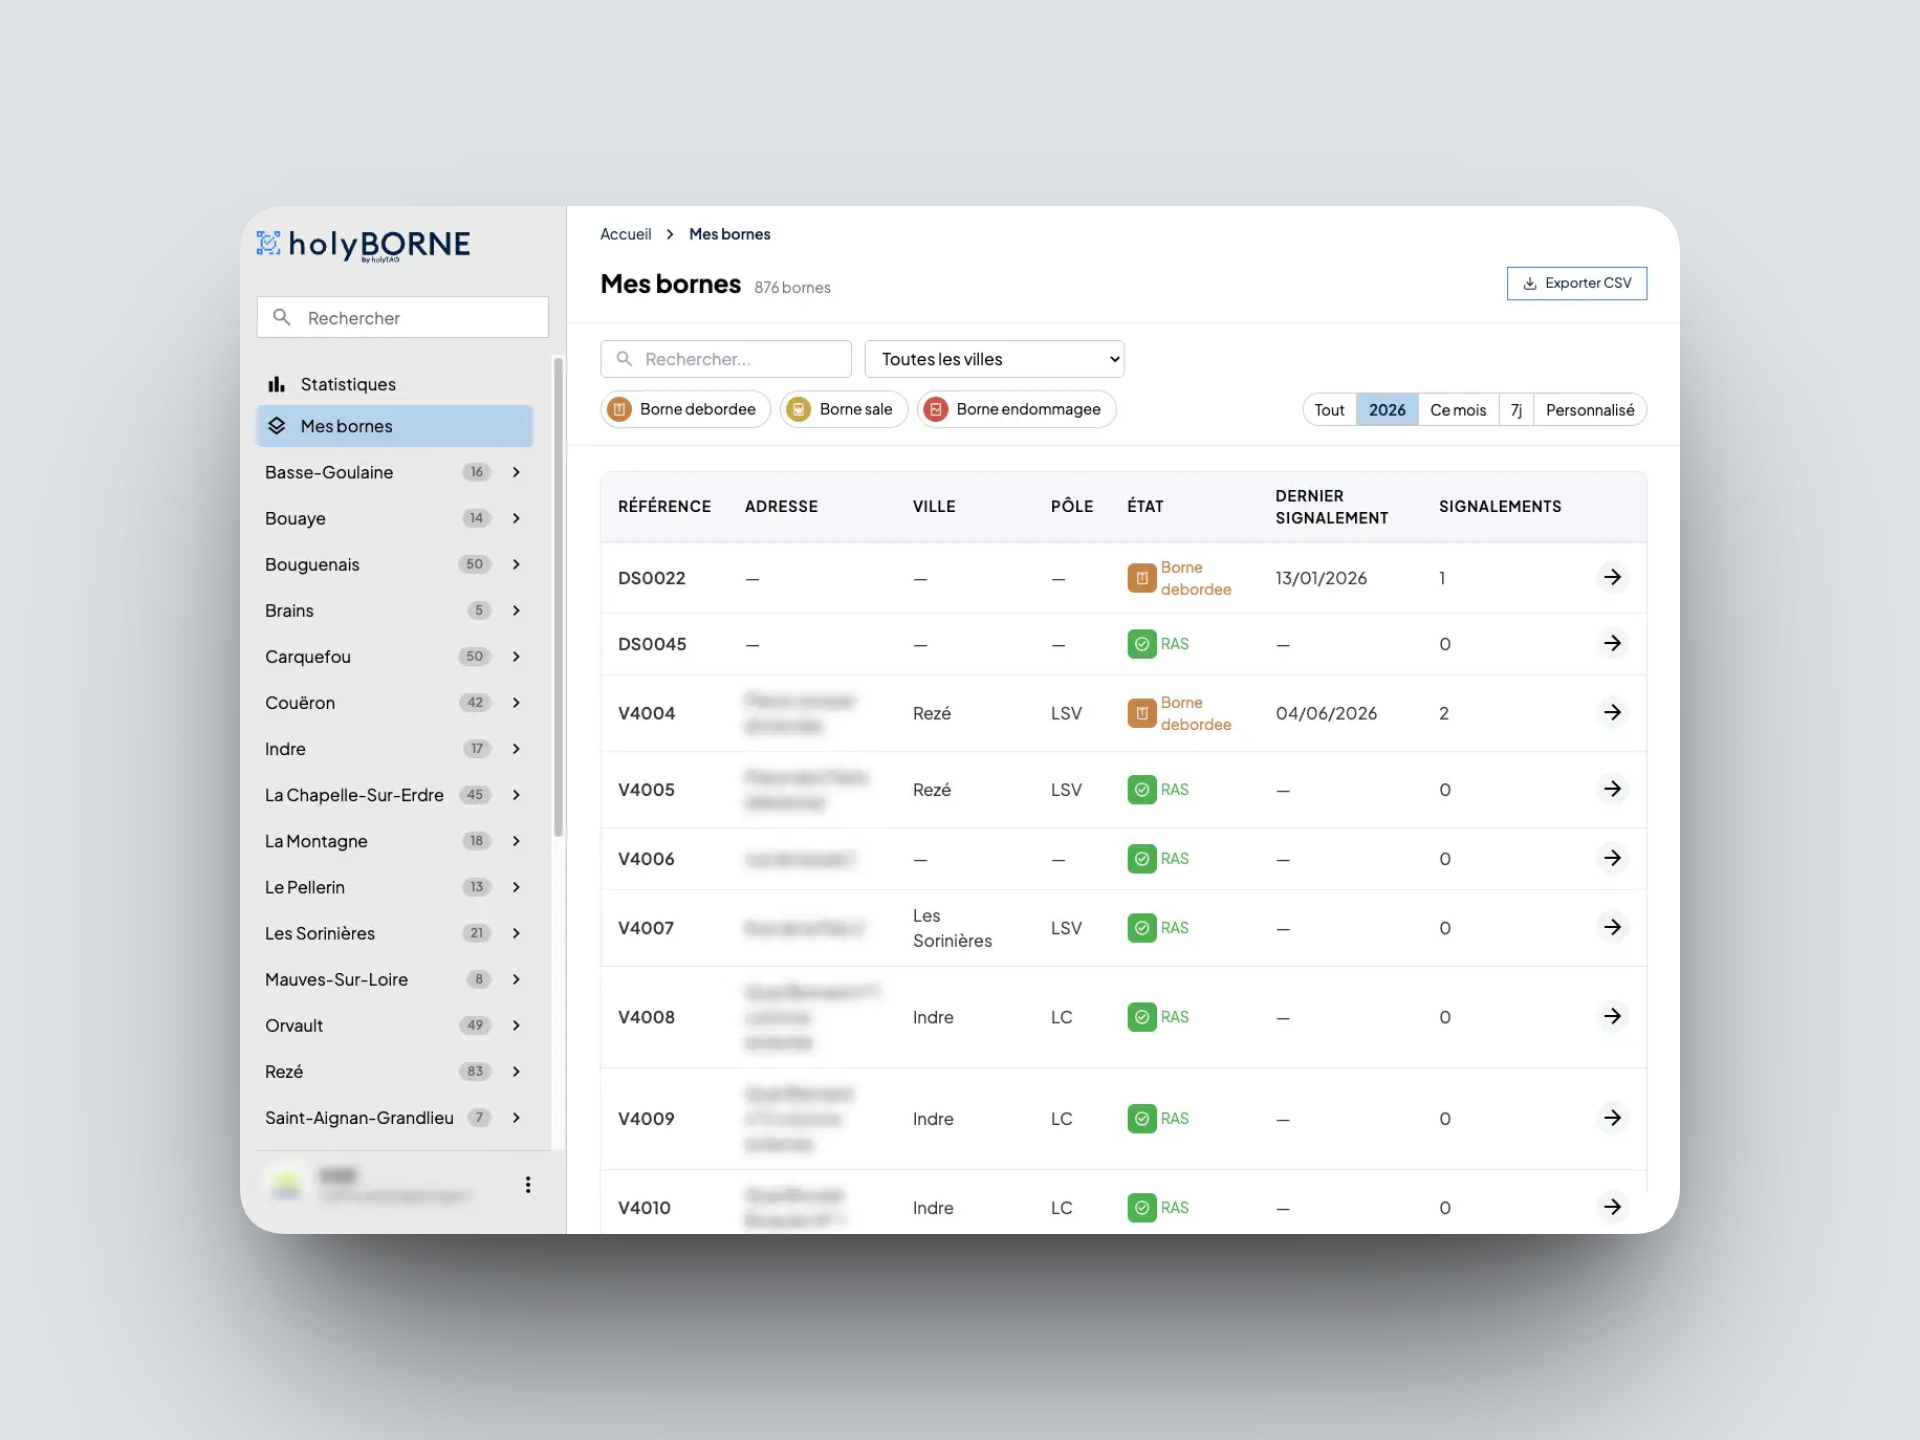
Task: Open row DS0022 with its arrow icon
Action: coord(1612,577)
